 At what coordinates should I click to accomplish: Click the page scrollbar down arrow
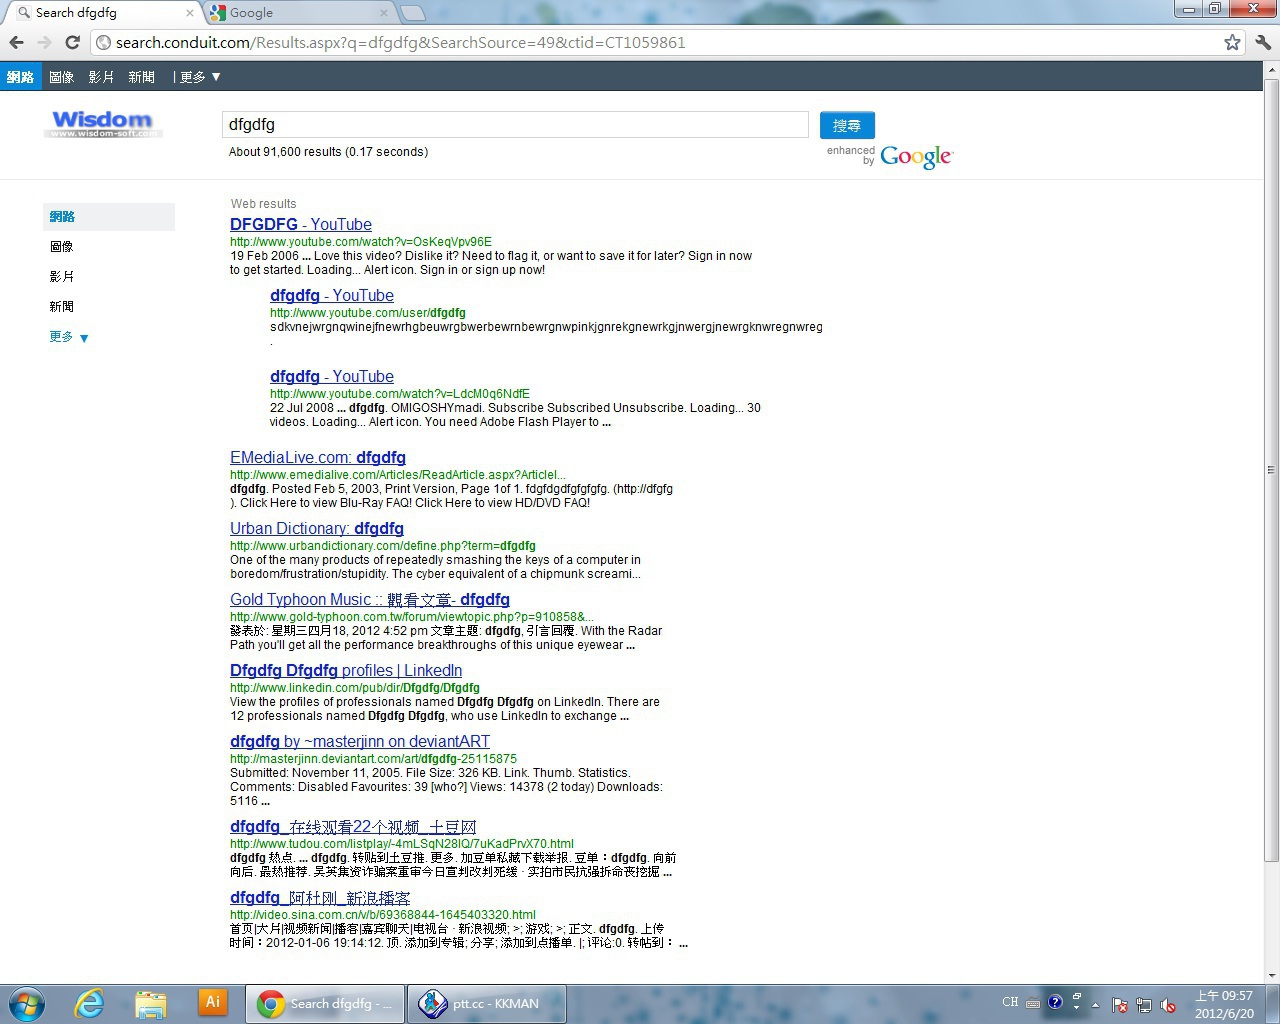(1271, 976)
